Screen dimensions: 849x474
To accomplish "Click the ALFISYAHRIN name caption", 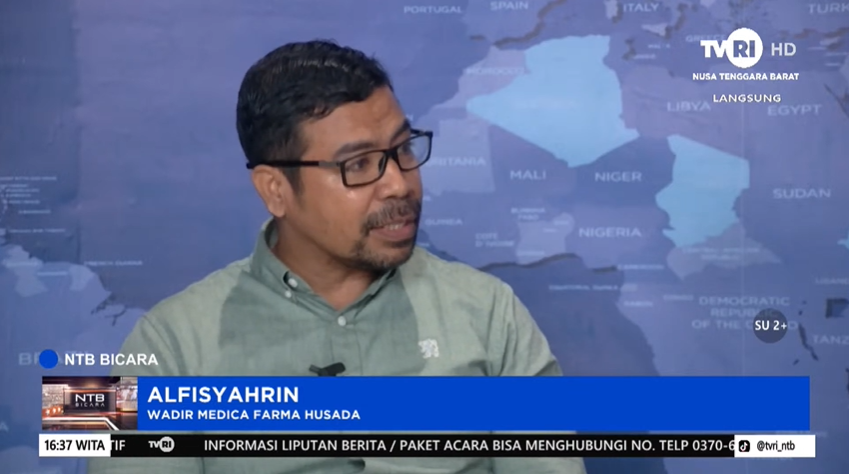I will point(223,393).
